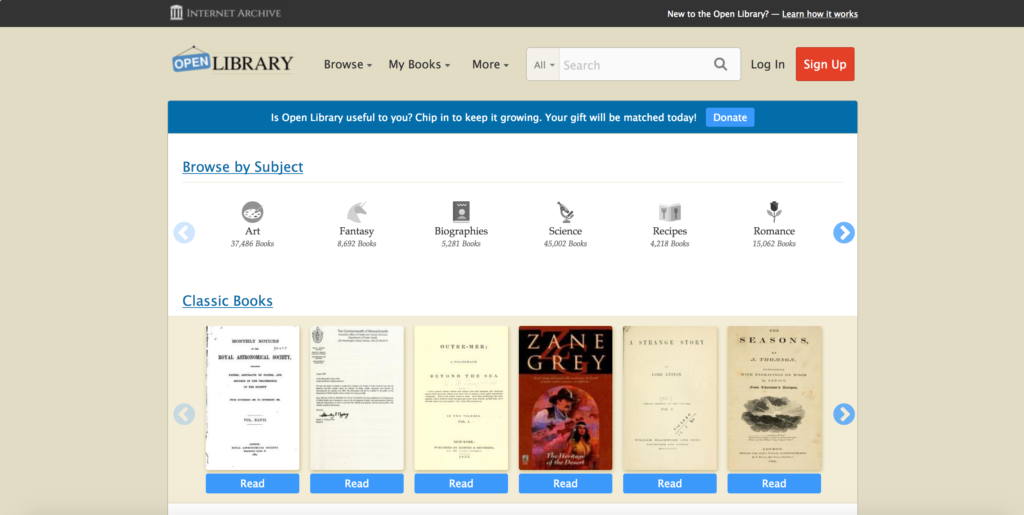Viewport: 1024px width, 515px height.
Task: Expand the More dropdown menu
Action: click(x=490, y=64)
